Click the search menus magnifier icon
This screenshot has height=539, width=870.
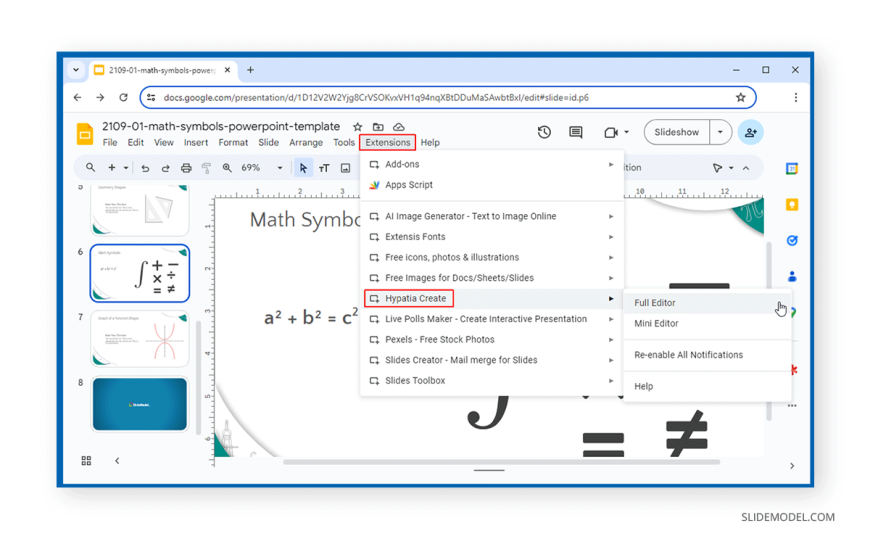pos(90,167)
